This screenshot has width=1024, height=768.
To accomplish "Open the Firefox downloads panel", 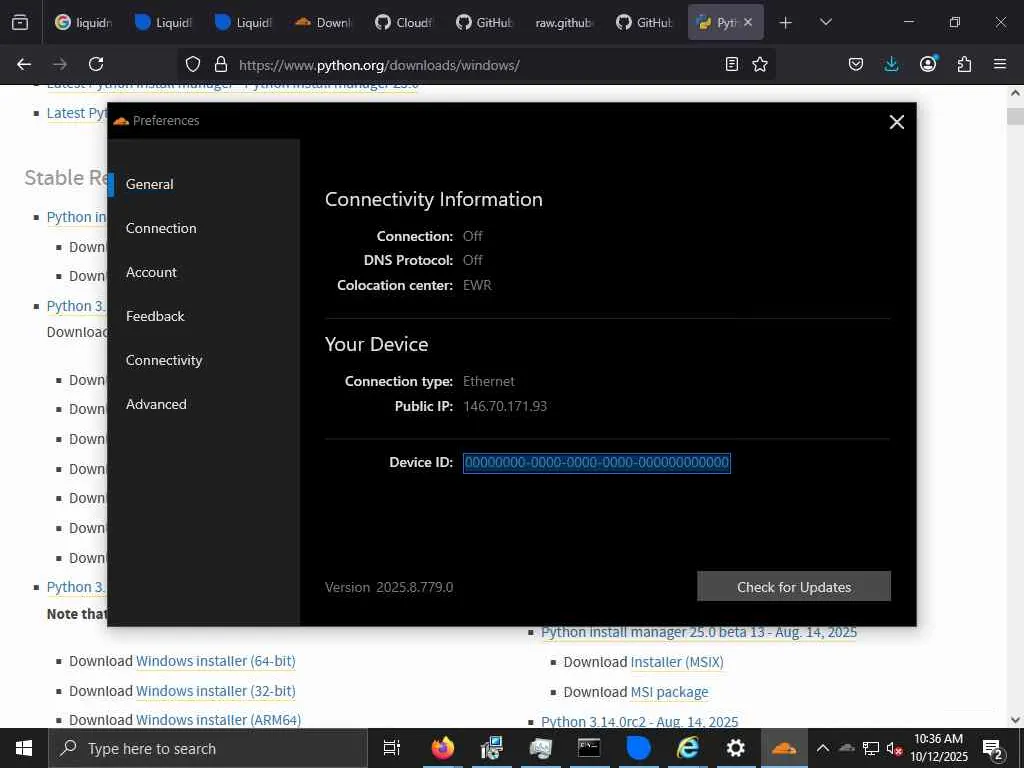I will pos(891,64).
